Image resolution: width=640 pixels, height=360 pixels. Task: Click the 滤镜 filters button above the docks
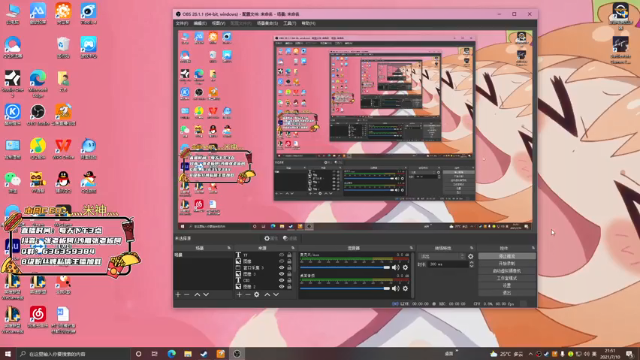point(290,238)
